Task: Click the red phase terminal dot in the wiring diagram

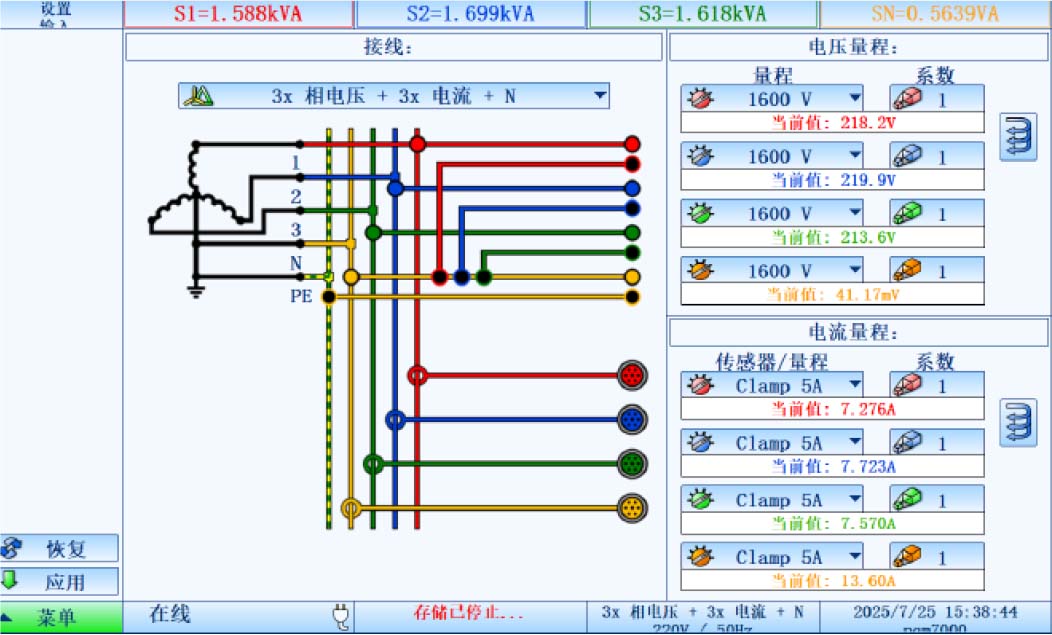Action: coord(417,143)
